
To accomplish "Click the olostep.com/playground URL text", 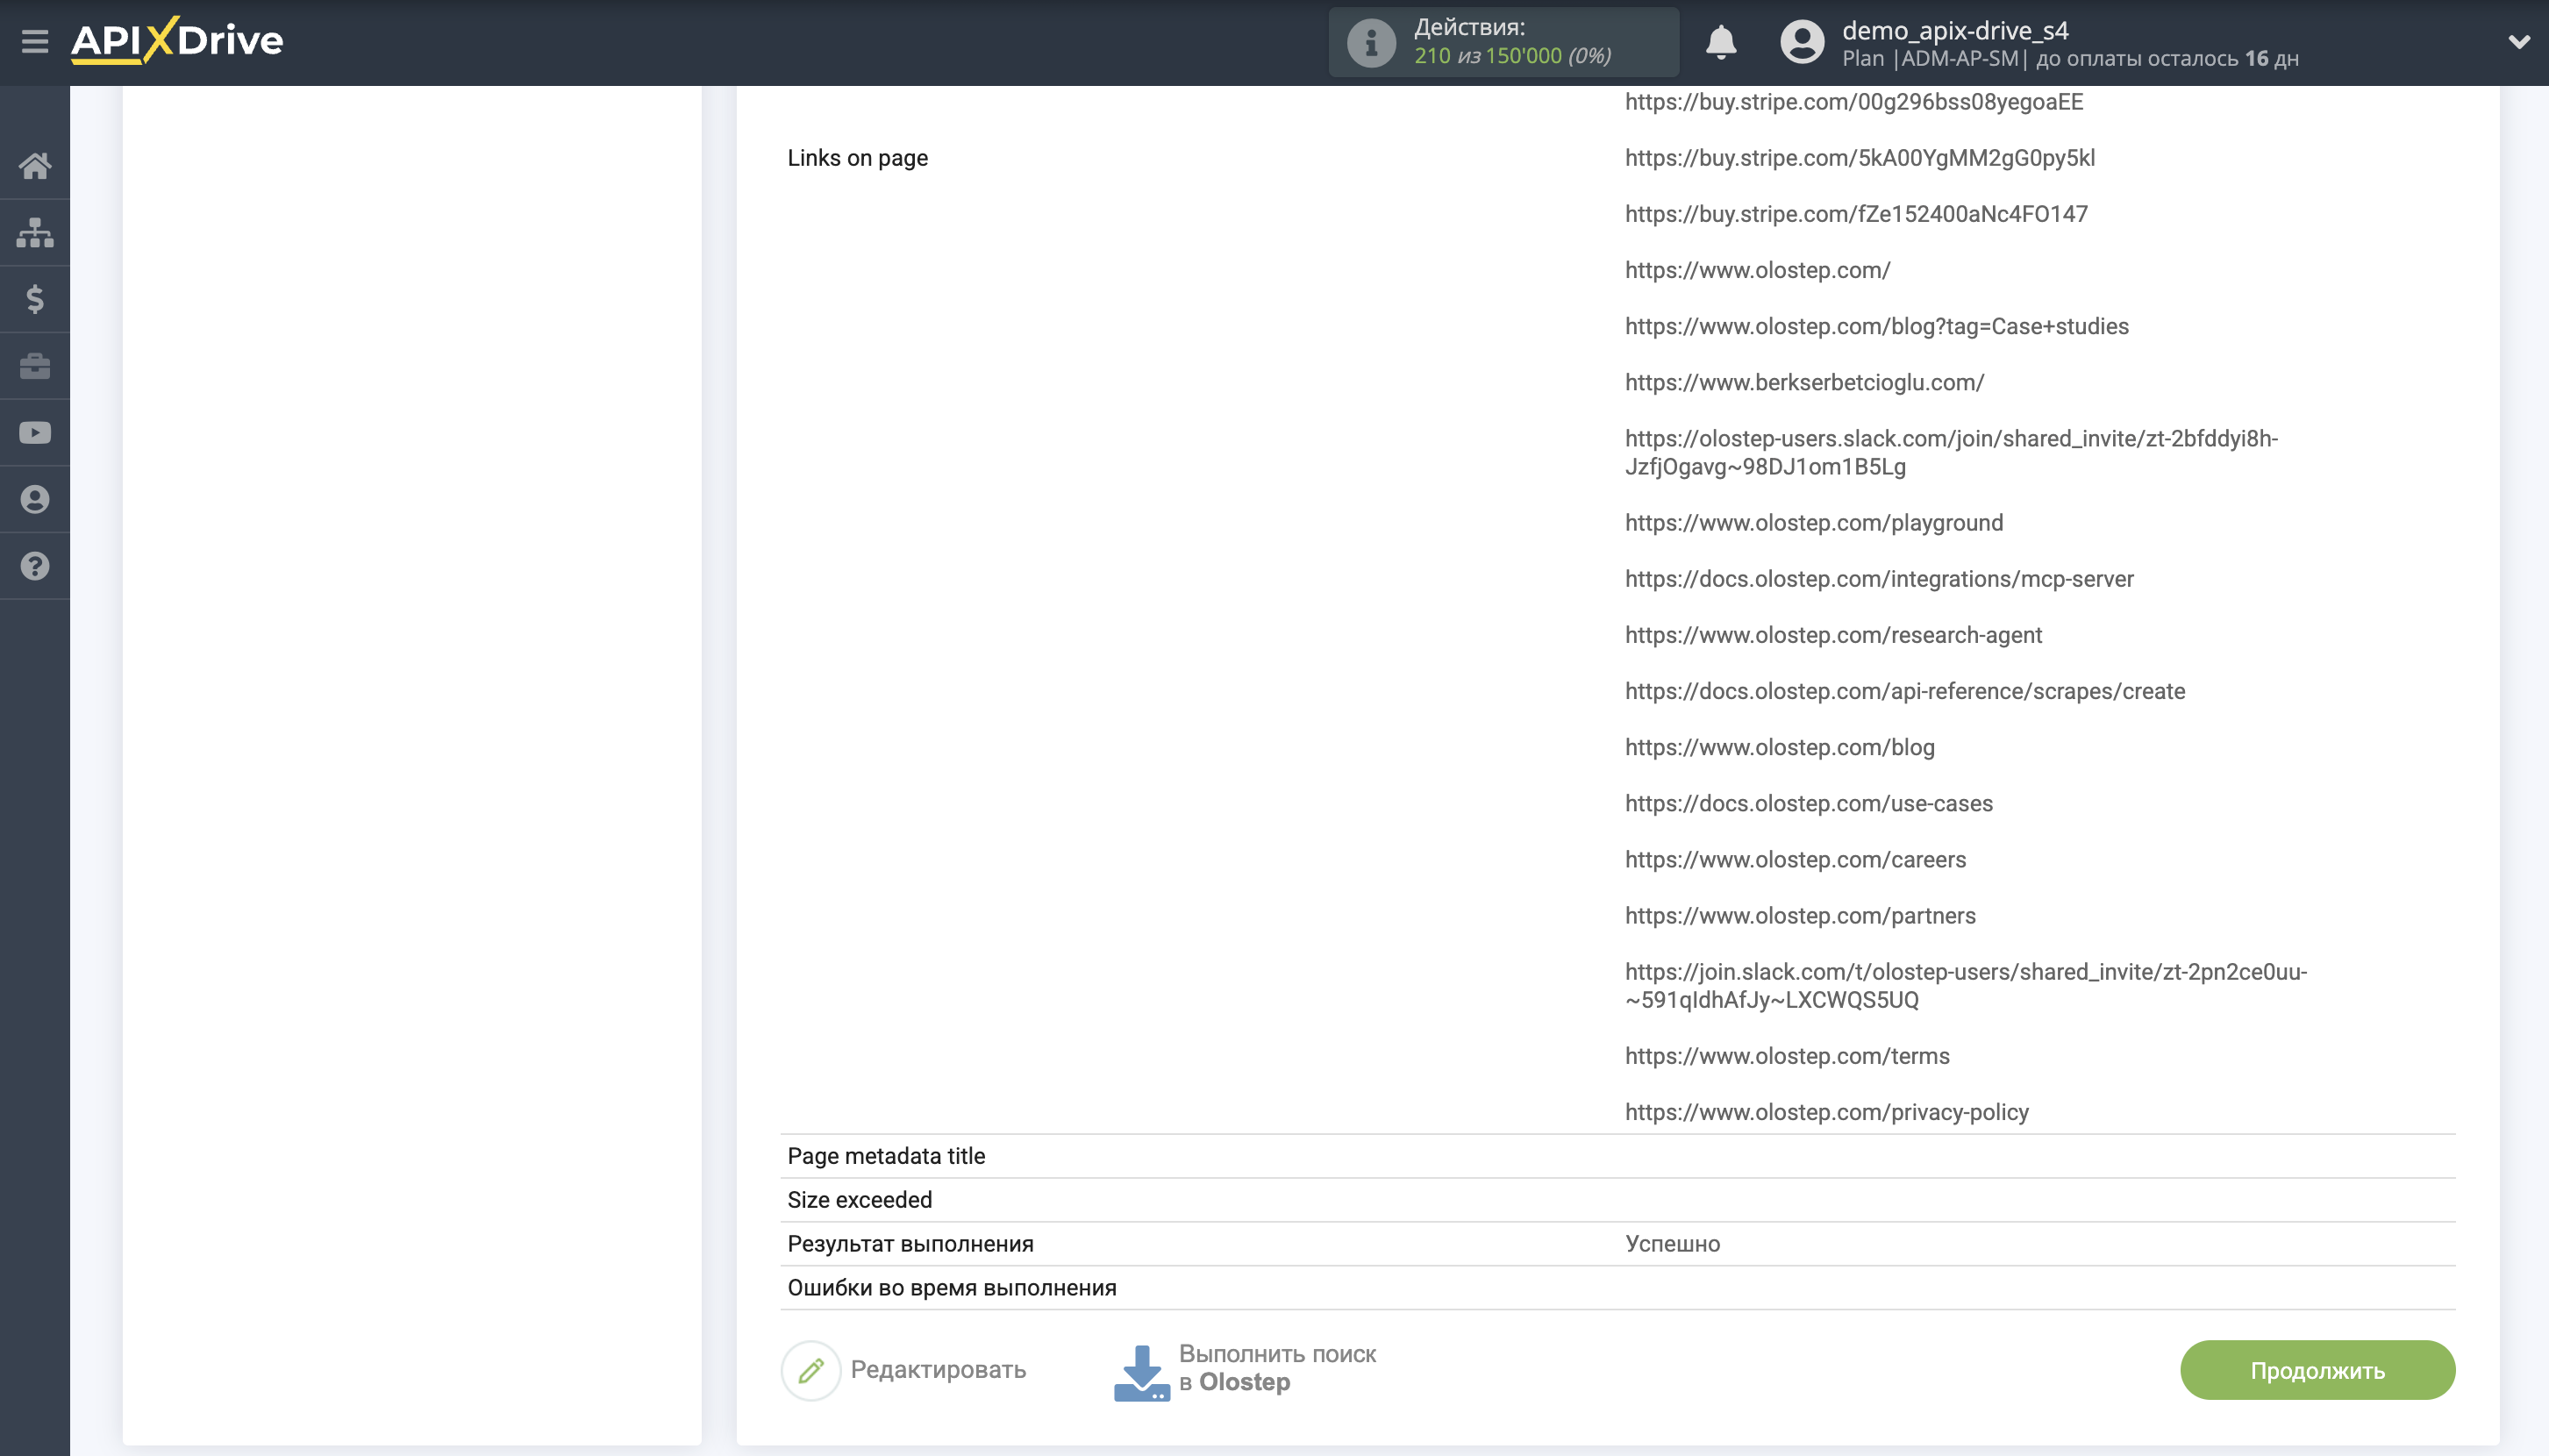I will coord(1813,523).
